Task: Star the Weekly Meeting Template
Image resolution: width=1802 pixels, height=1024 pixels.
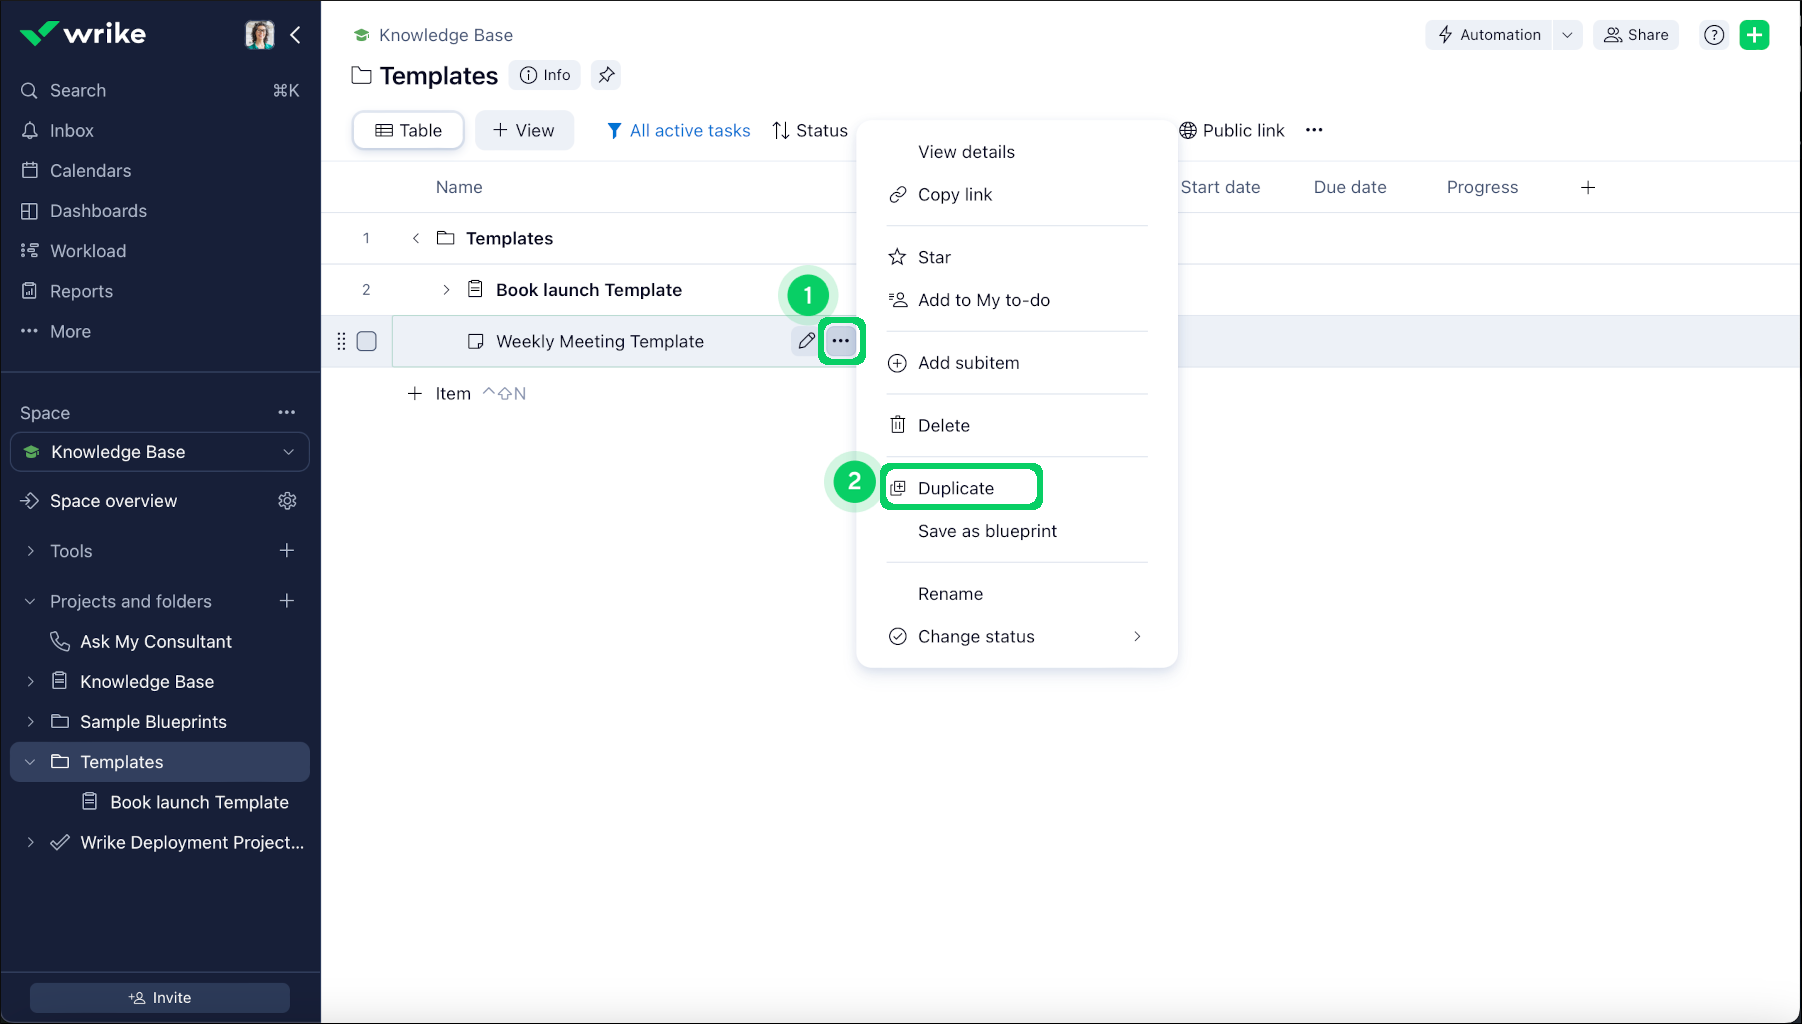Action: (932, 256)
